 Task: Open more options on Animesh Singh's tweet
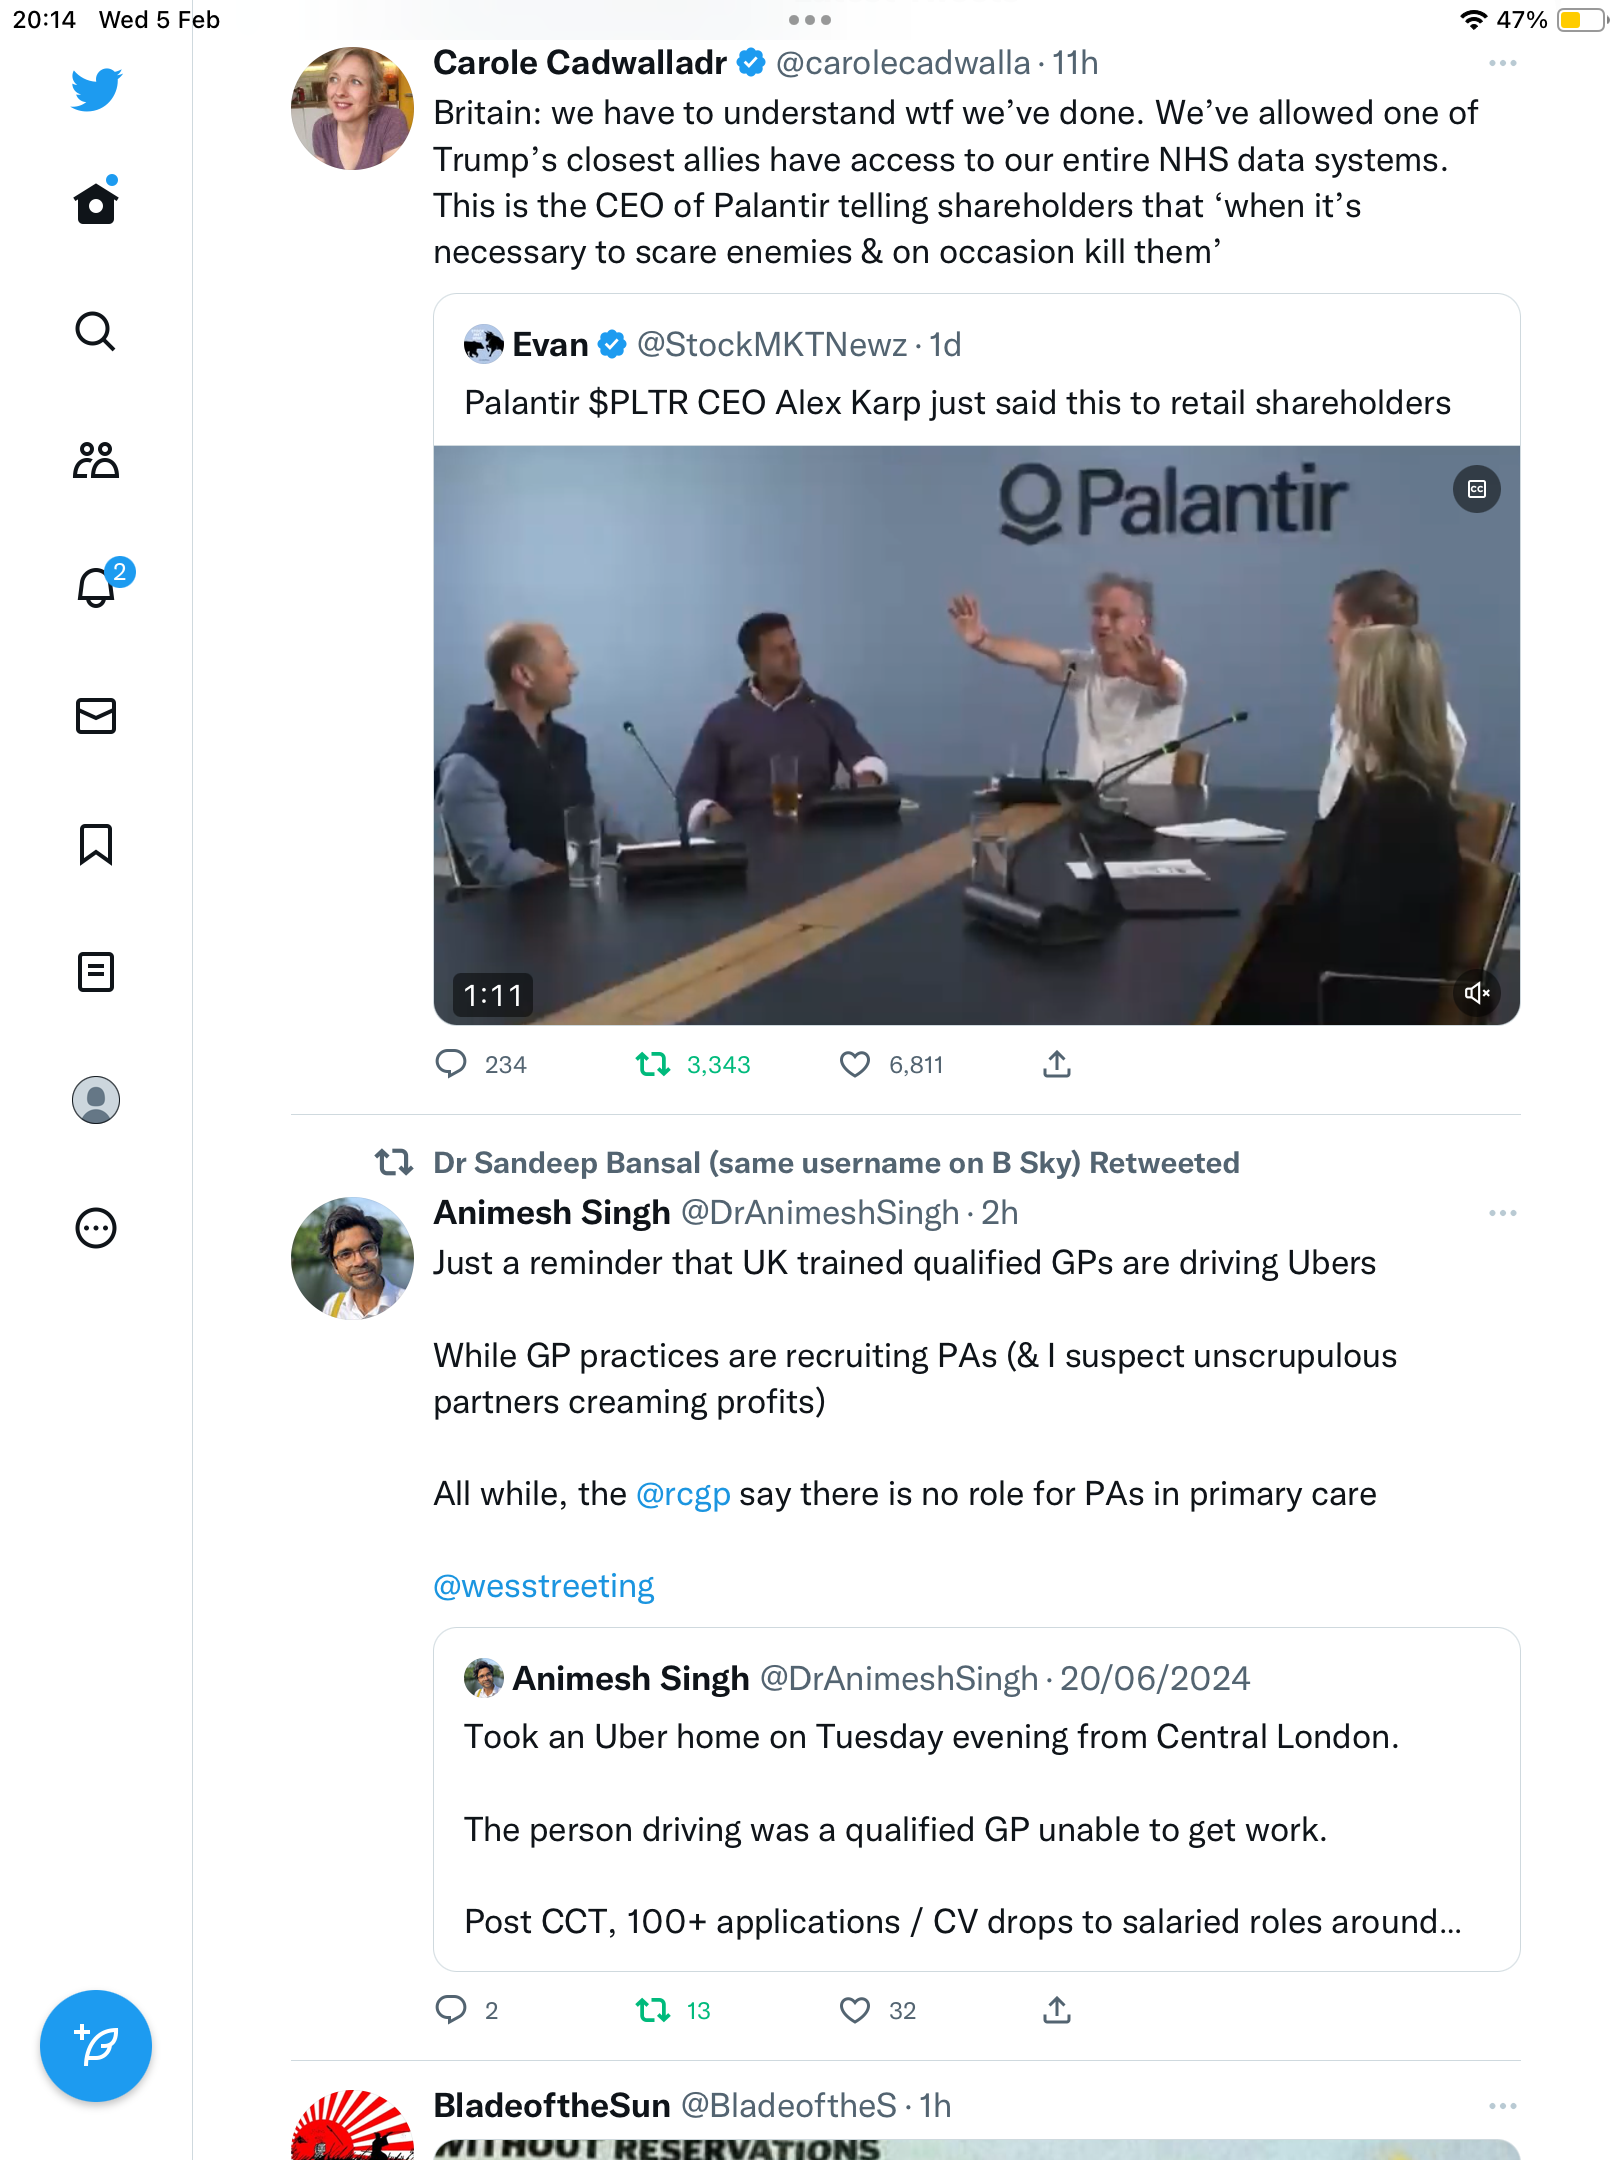coord(1502,1213)
